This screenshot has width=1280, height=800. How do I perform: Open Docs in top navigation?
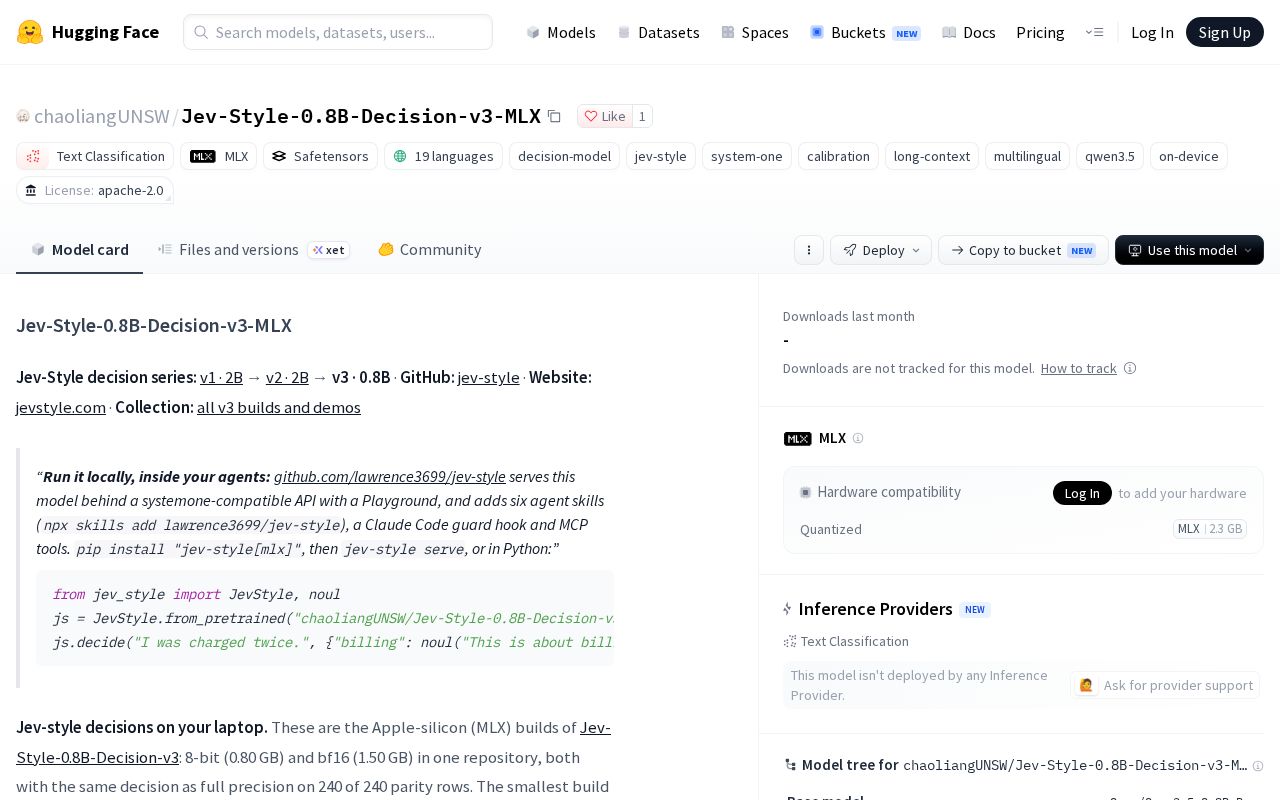point(969,32)
